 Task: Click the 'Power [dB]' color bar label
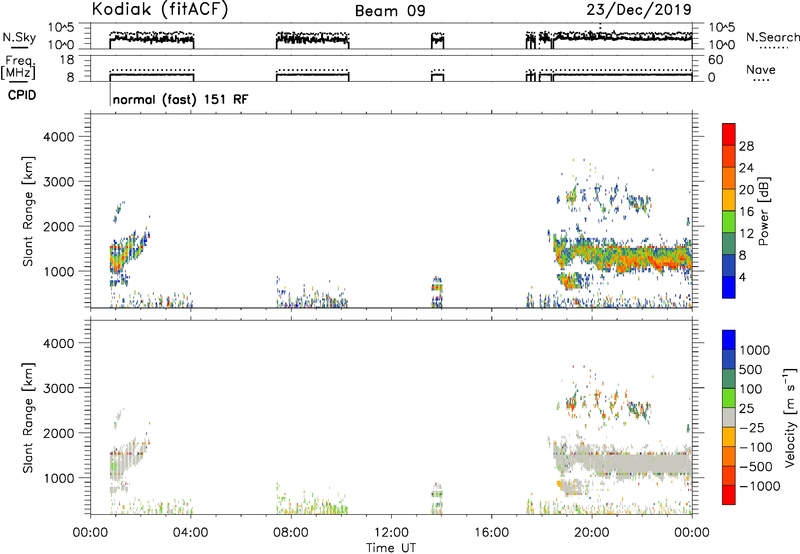tap(763, 211)
